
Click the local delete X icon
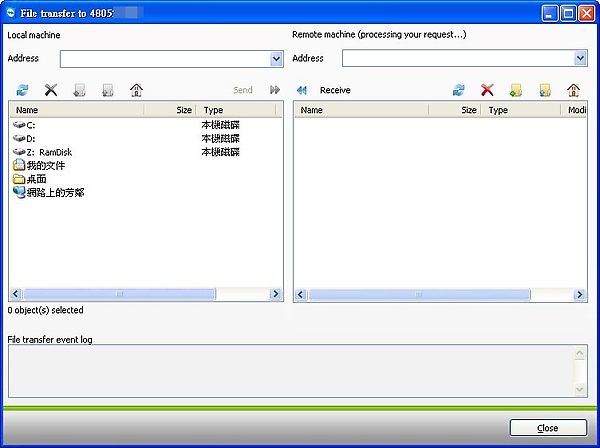point(51,90)
